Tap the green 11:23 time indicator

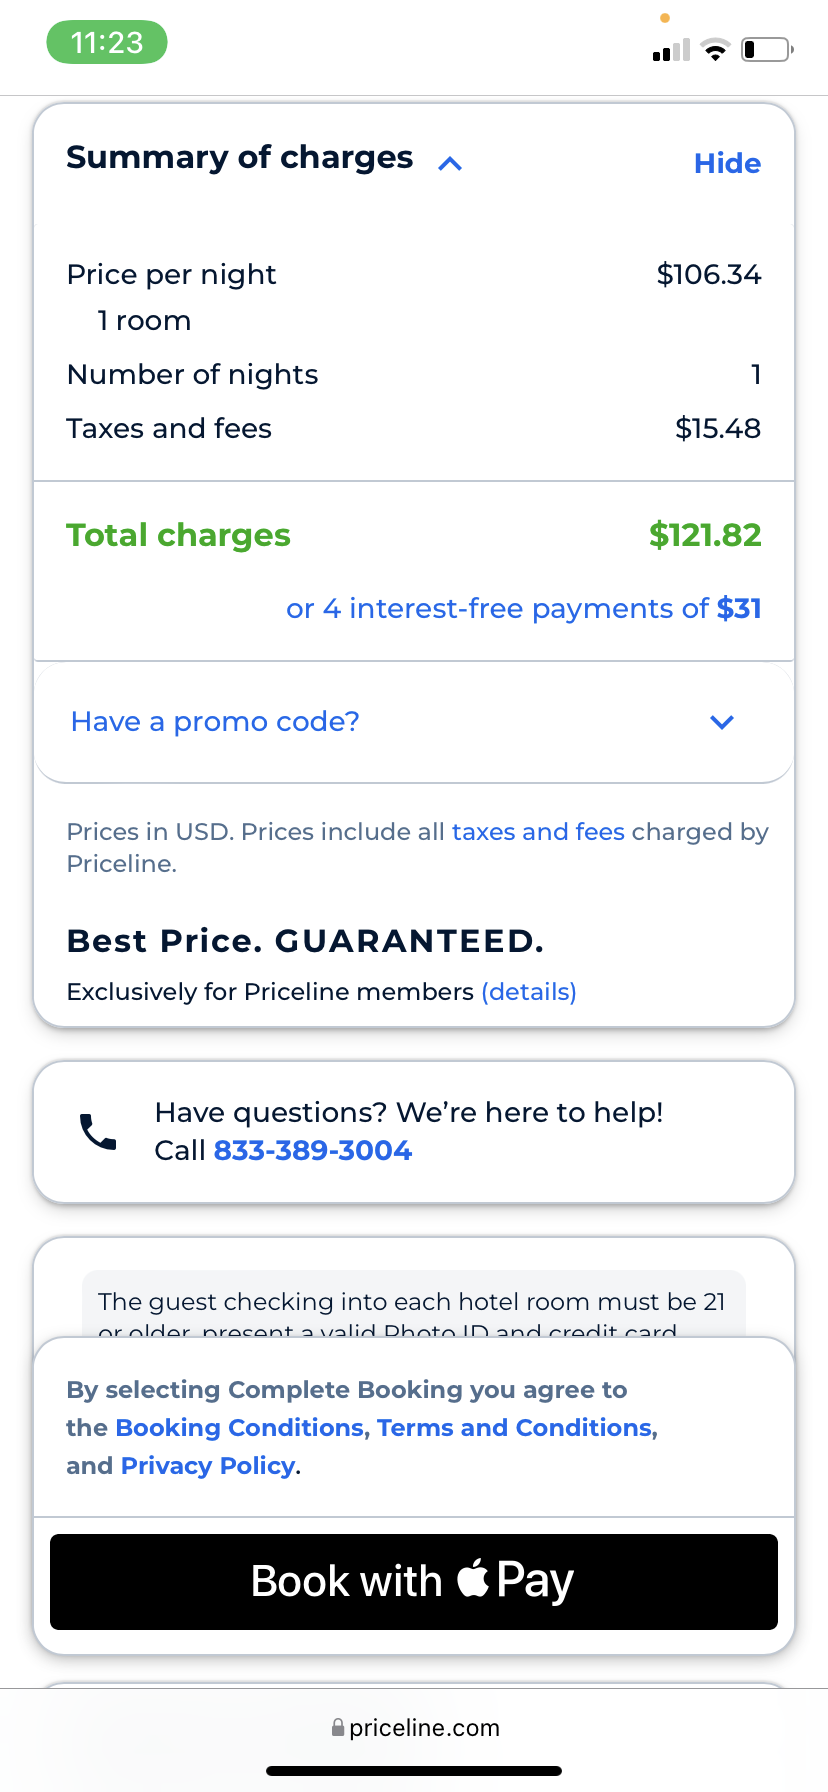[x=107, y=43]
